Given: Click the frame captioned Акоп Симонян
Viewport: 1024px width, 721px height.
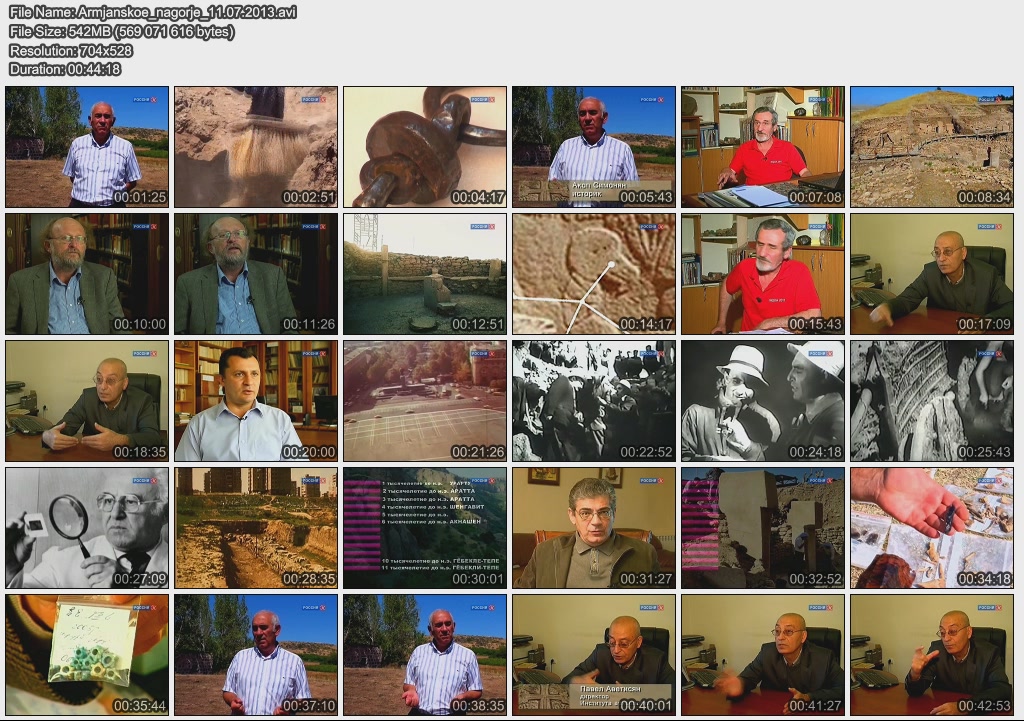Looking at the screenshot, I should [594, 146].
